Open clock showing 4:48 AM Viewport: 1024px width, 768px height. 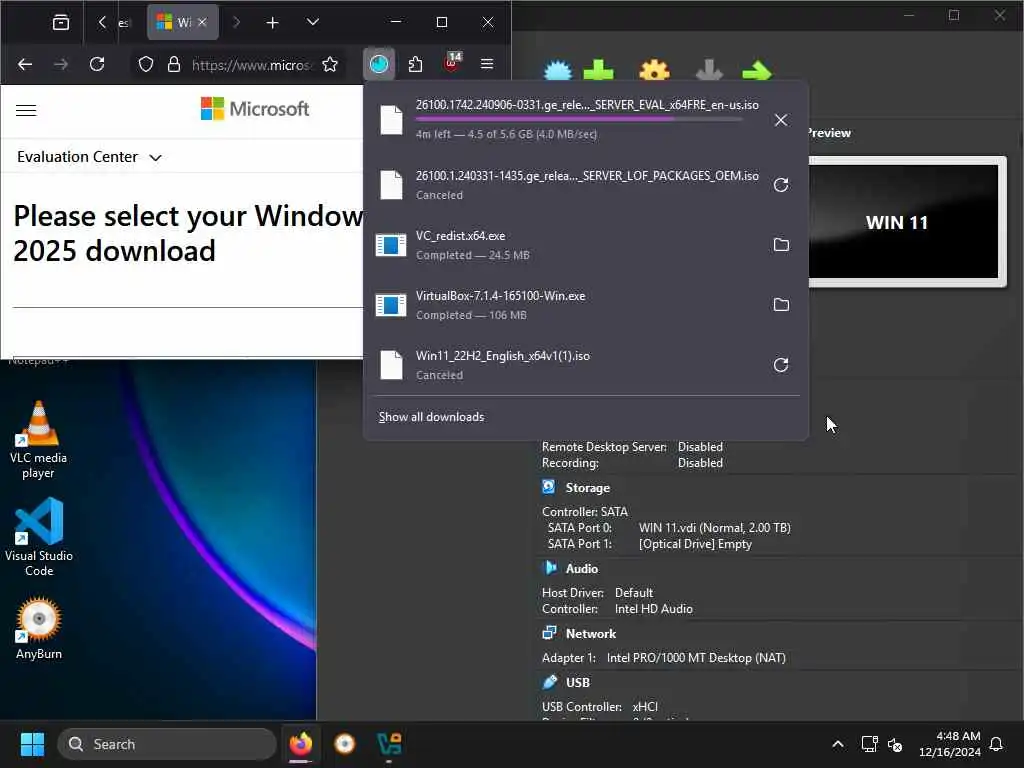pyautogui.click(x=950, y=744)
